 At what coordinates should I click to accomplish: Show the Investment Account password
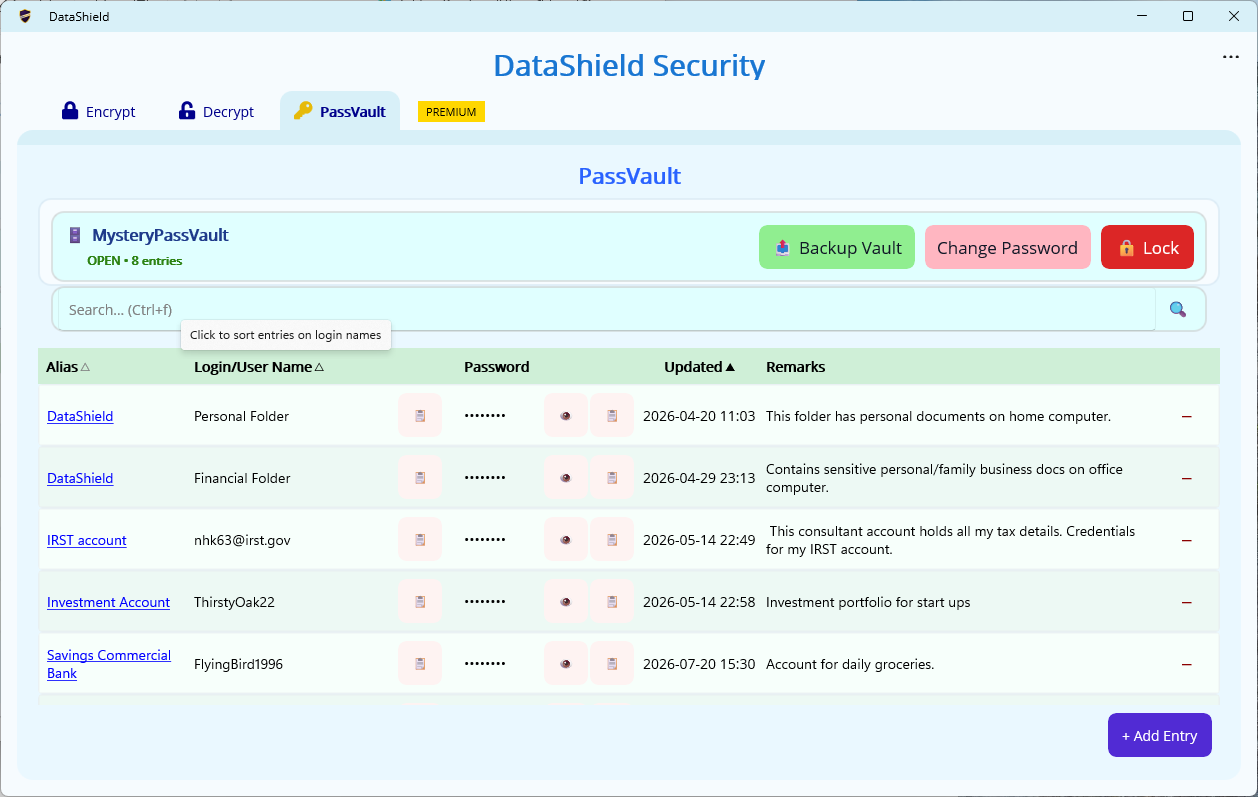566,601
